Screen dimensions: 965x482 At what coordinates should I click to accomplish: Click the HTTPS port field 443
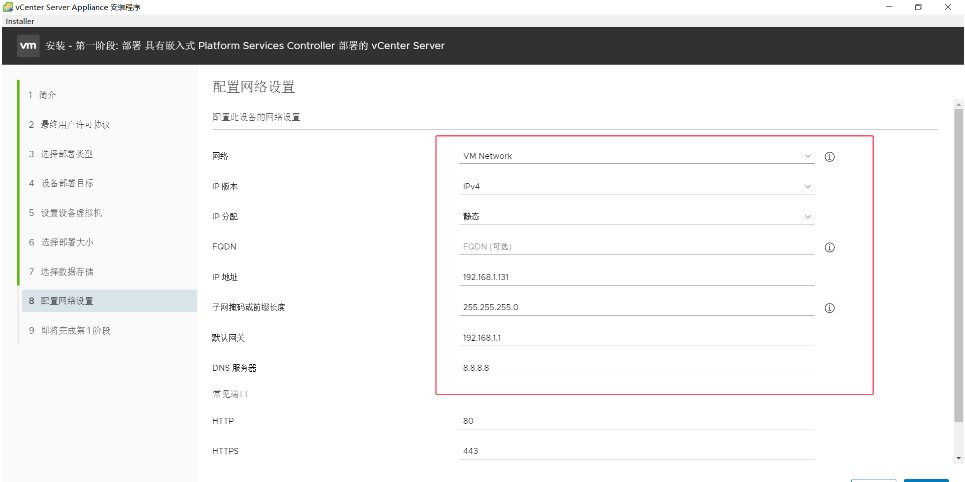pyautogui.click(x=636, y=451)
